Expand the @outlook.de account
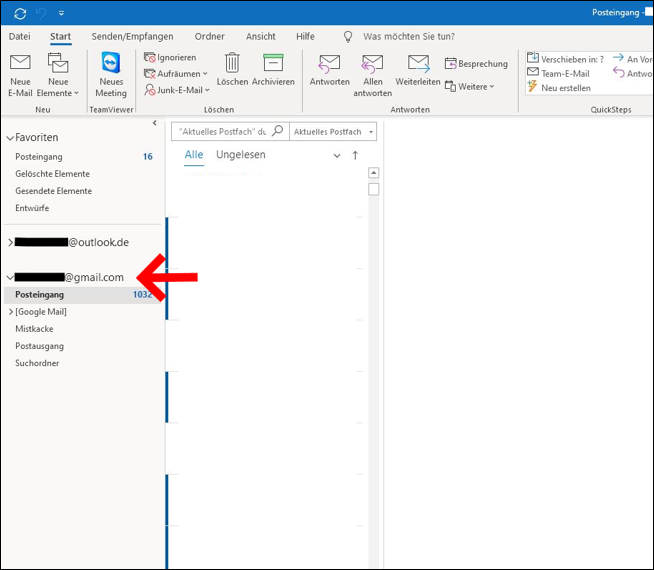The width and height of the screenshot is (654, 570). [10, 242]
